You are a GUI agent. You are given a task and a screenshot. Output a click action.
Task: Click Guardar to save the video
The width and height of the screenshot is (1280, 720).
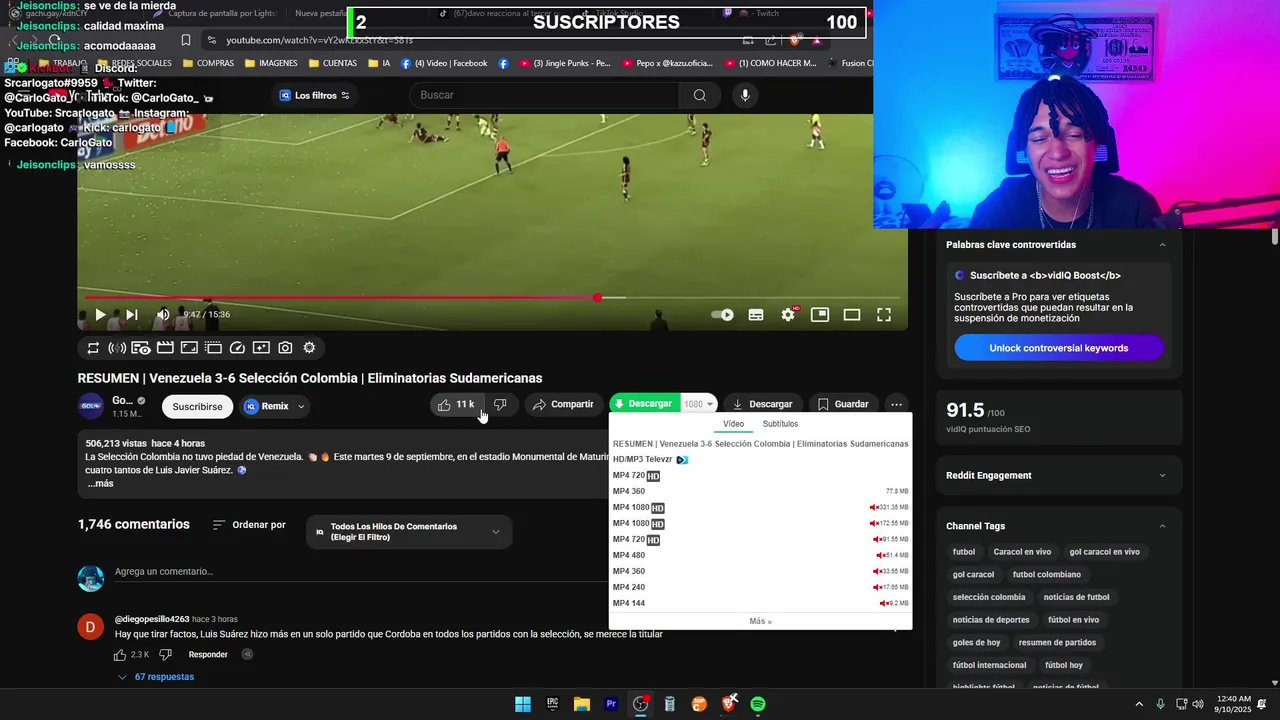(843, 404)
